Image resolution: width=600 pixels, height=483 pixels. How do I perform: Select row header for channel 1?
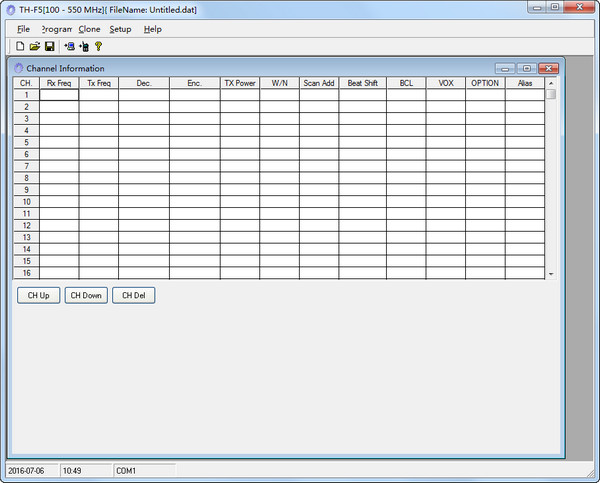pos(26,95)
